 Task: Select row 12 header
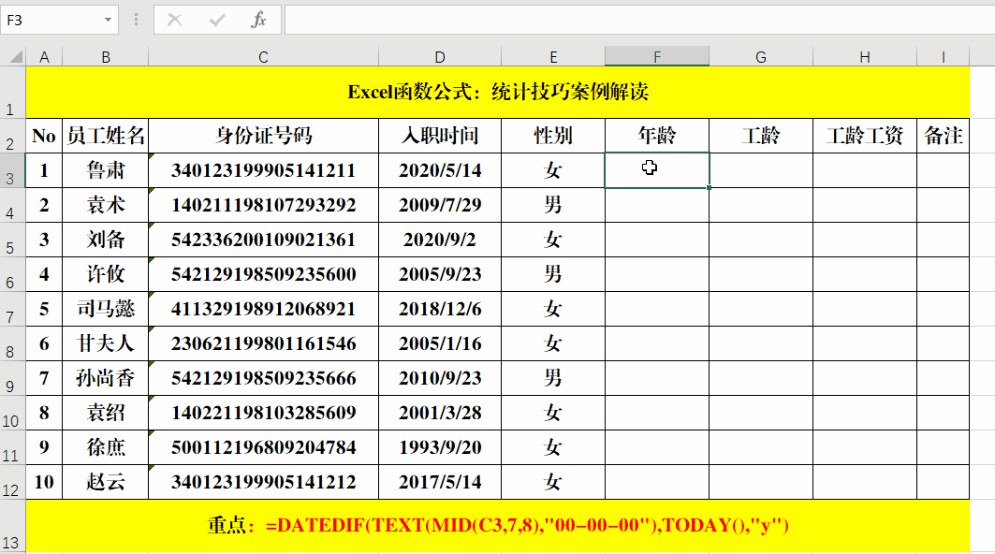click(12, 482)
